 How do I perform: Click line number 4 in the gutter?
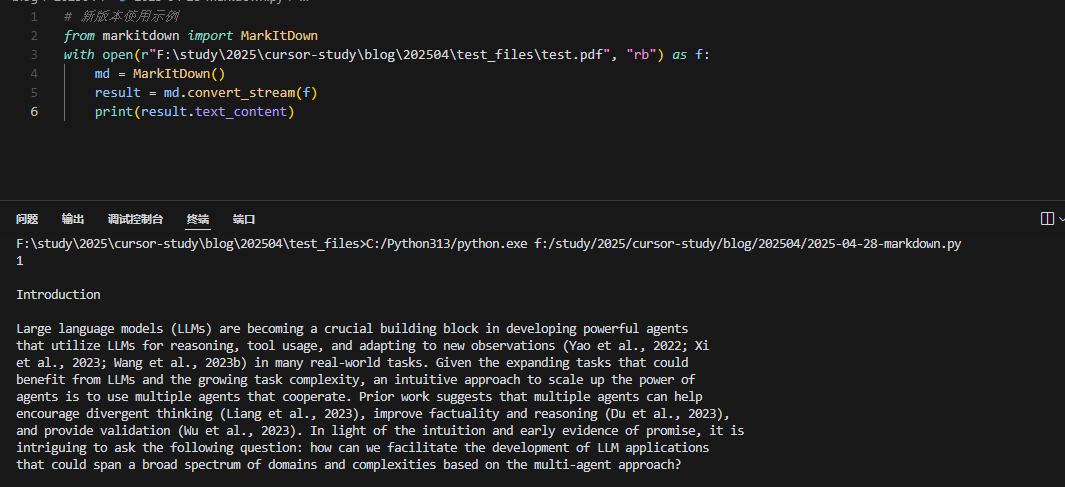(34, 73)
